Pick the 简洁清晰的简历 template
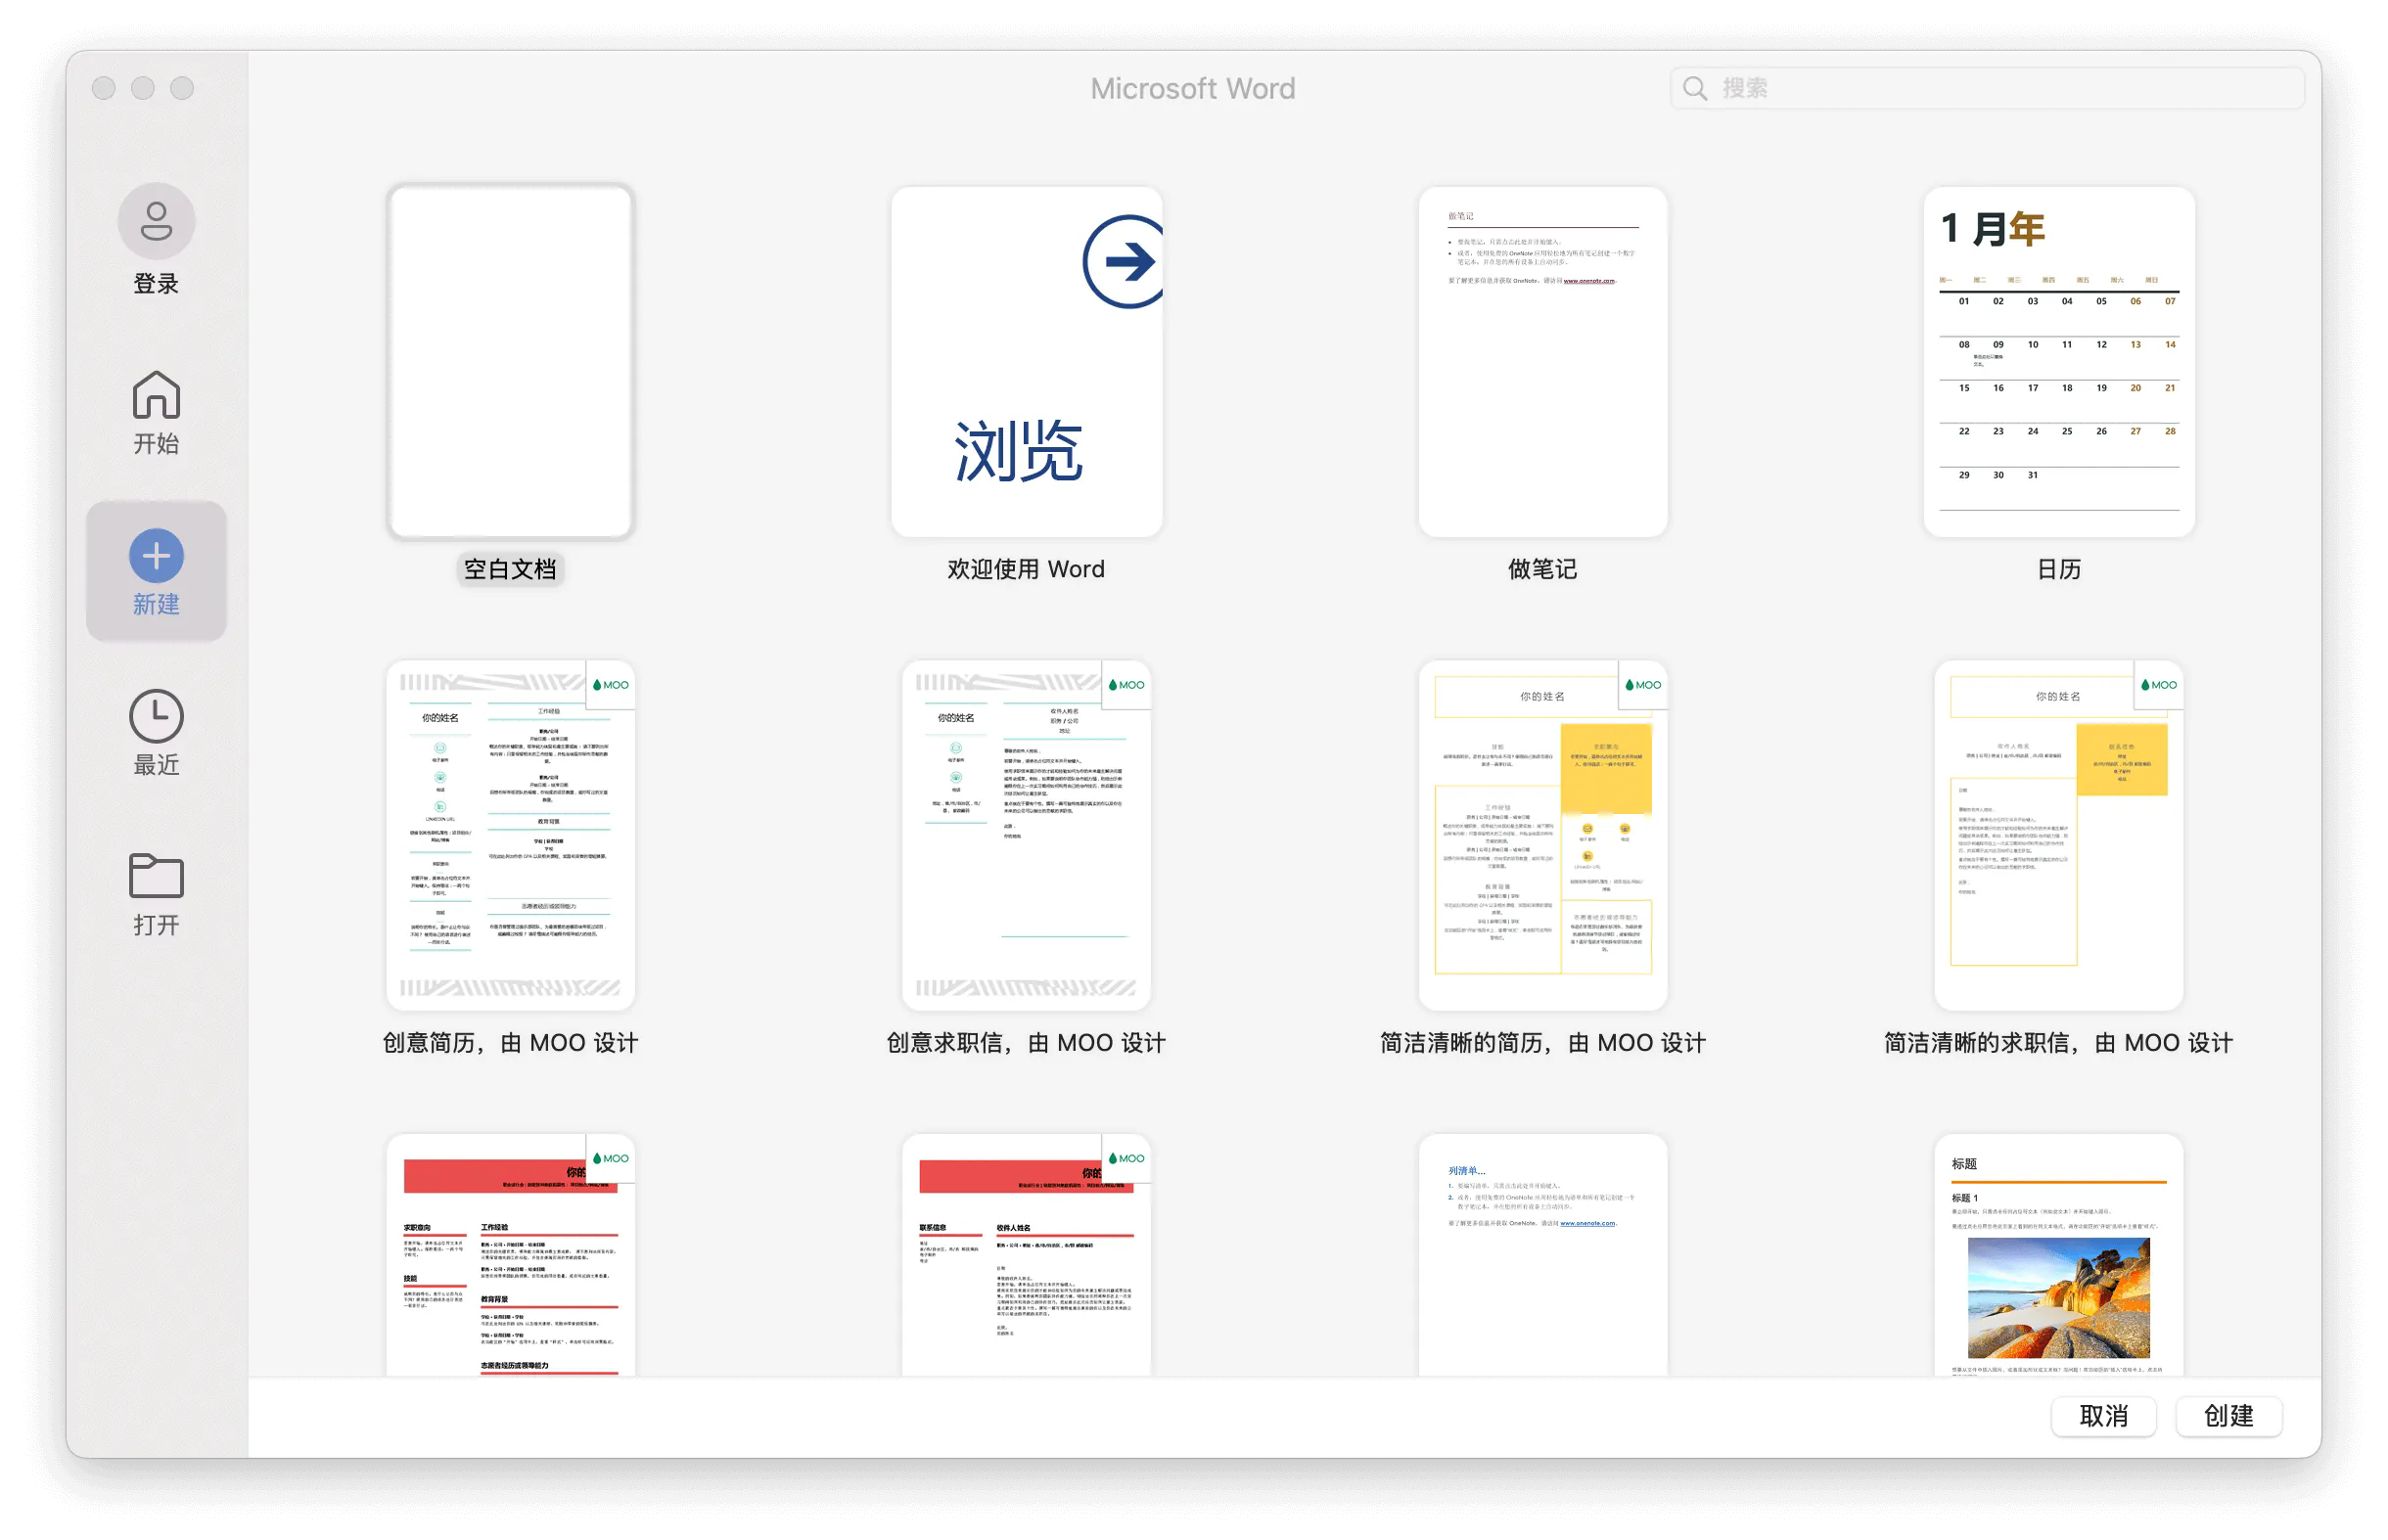The height and width of the screenshot is (1540, 2388). (x=1543, y=835)
